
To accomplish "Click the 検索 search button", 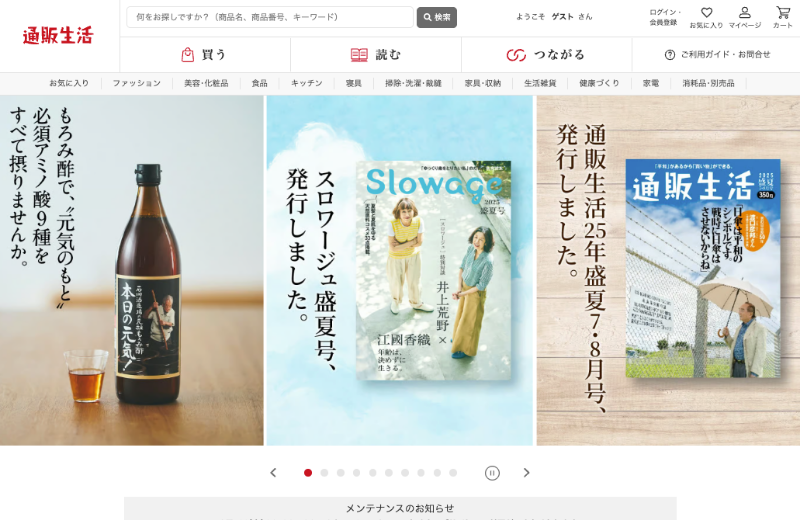I will 437,17.
